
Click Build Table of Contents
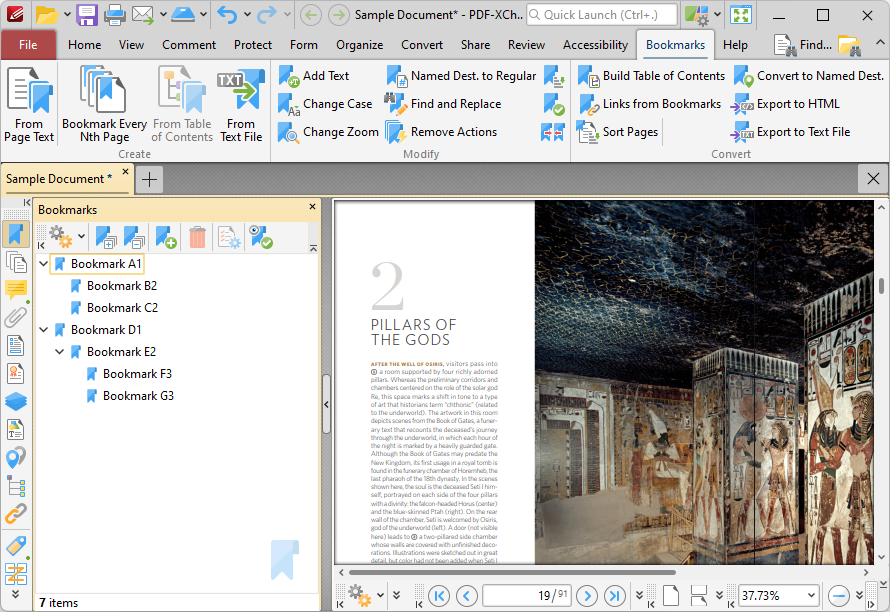651,76
